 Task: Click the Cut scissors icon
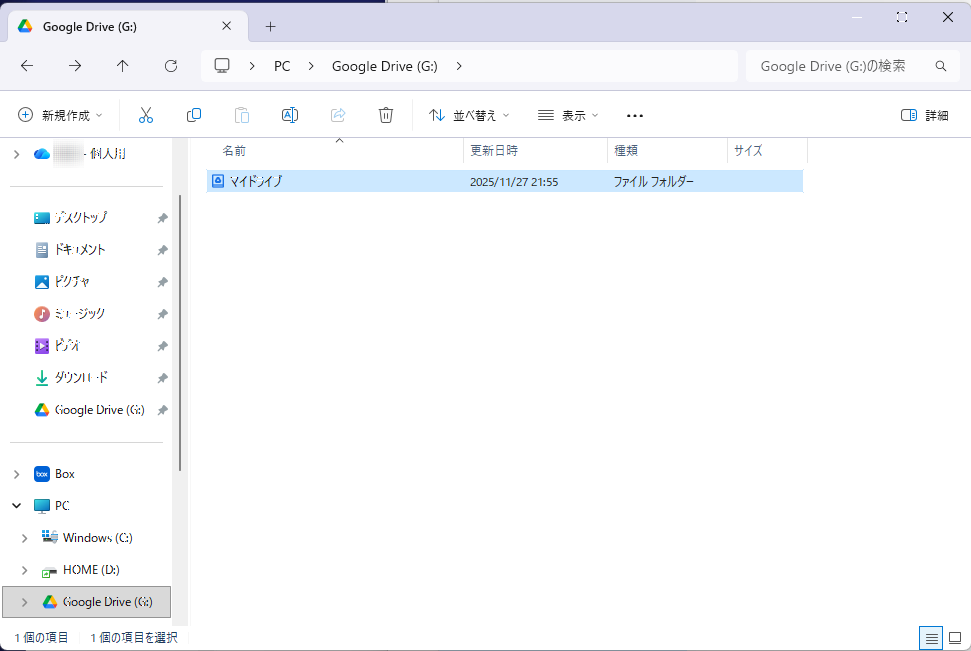click(146, 115)
